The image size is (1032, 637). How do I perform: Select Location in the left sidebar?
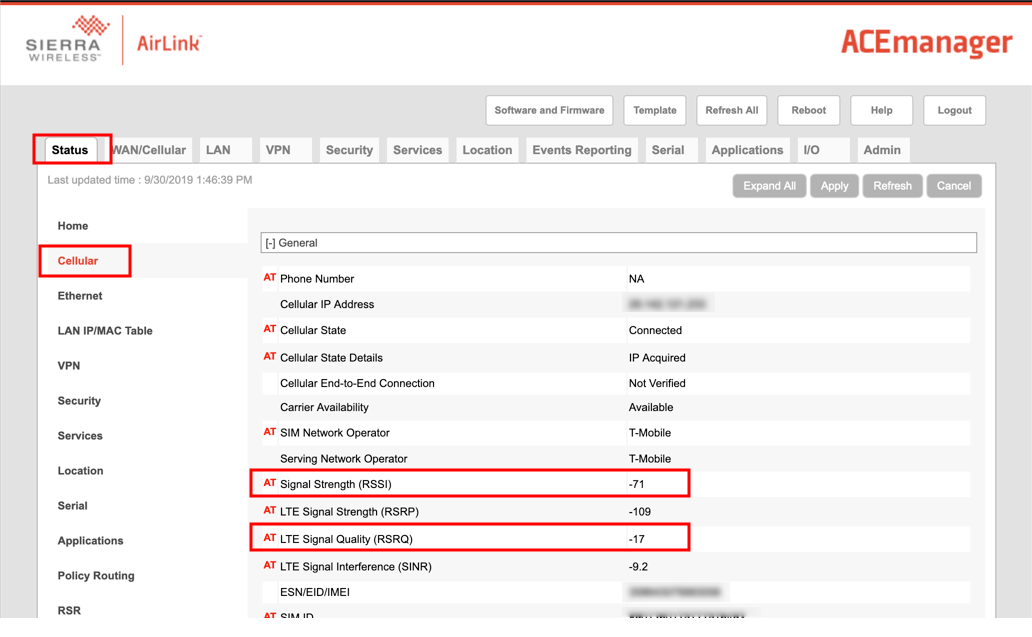tap(81, 471)
